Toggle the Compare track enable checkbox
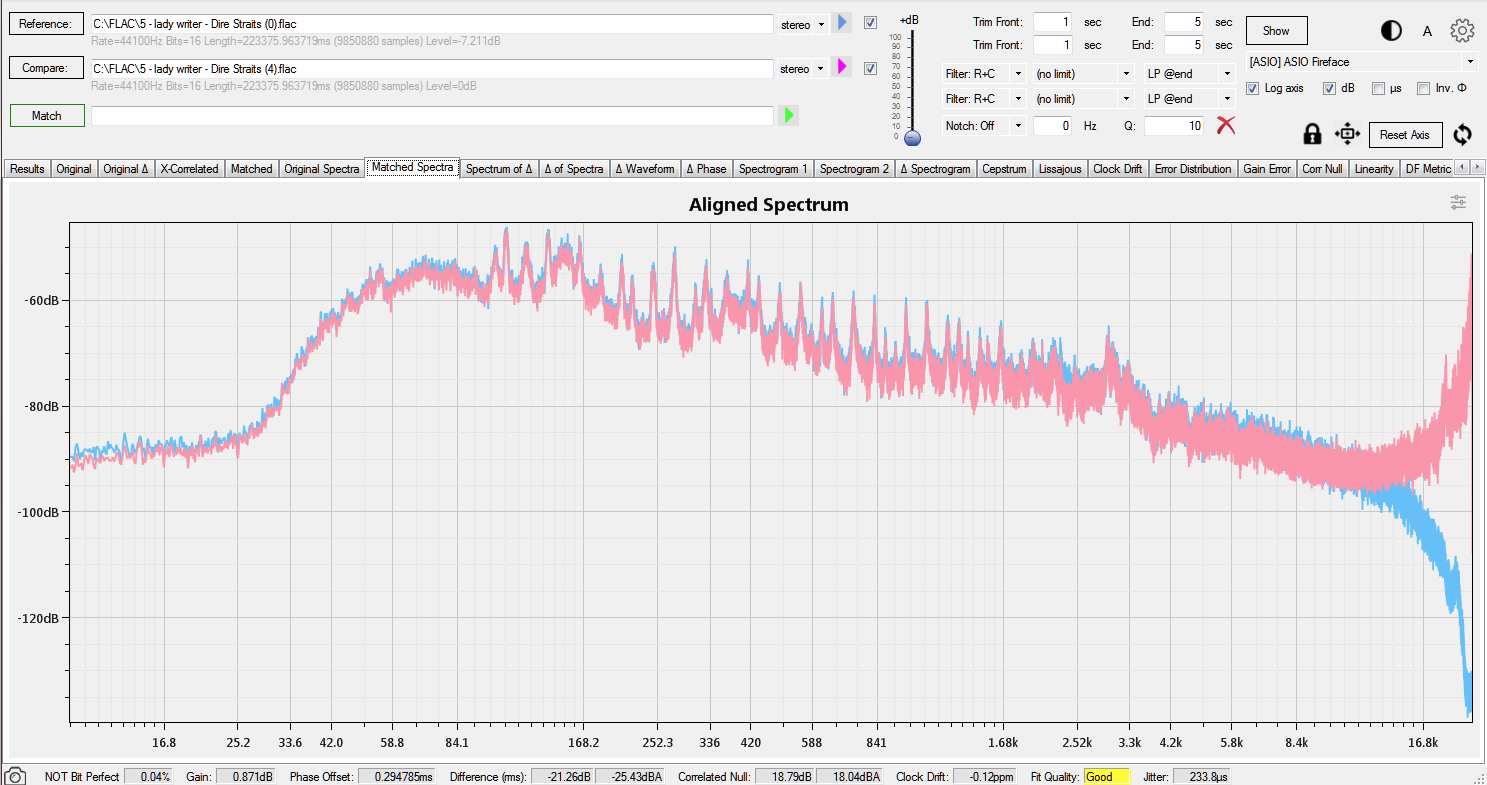Image resolution: width=1487 pixels, height=785 pixels. point(870,68)
